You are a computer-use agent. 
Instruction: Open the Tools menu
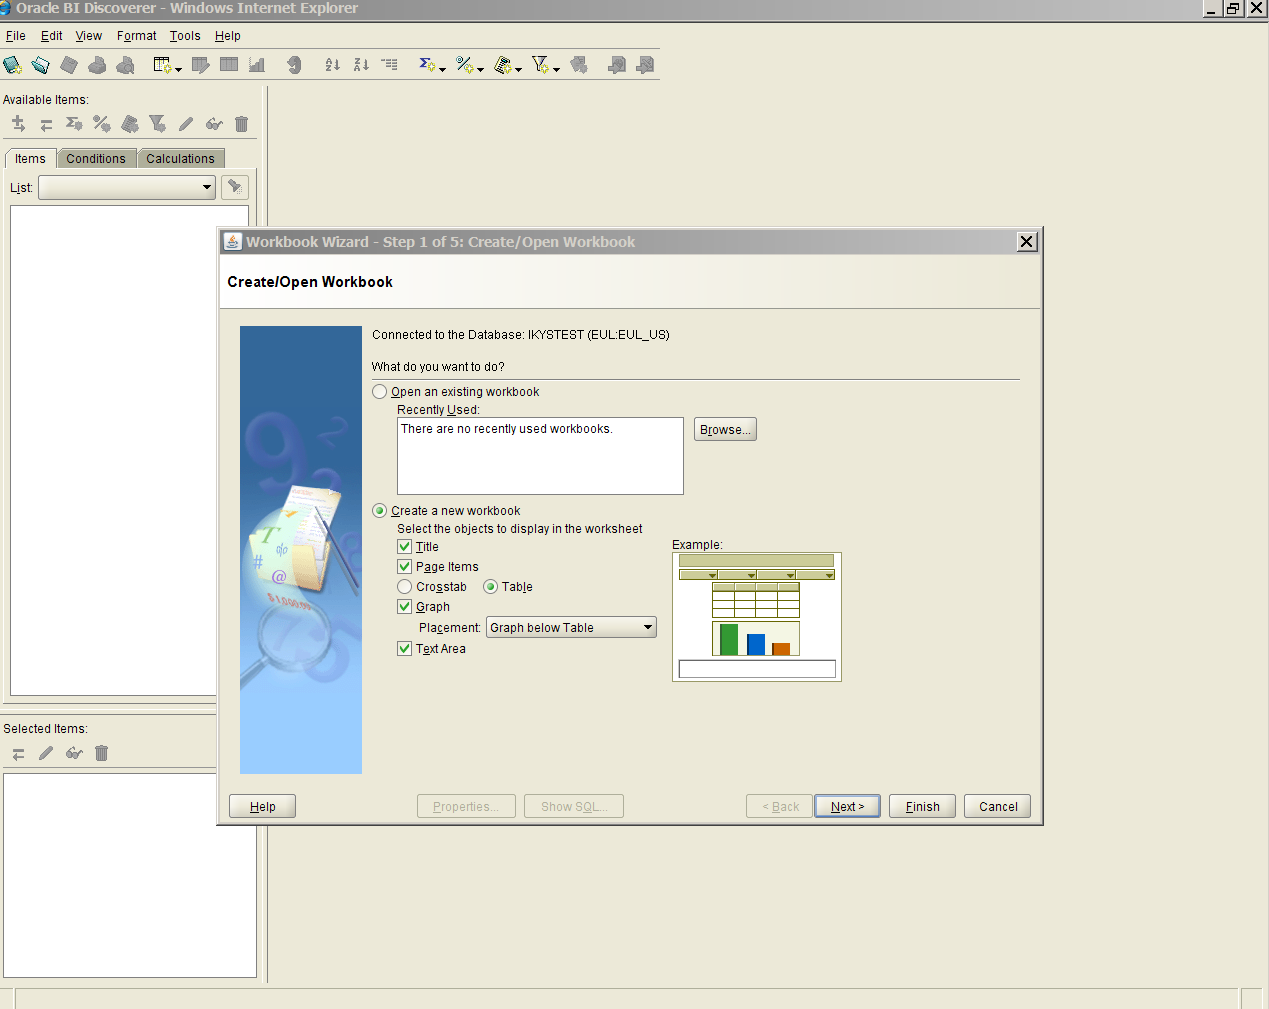pos(185,36)
